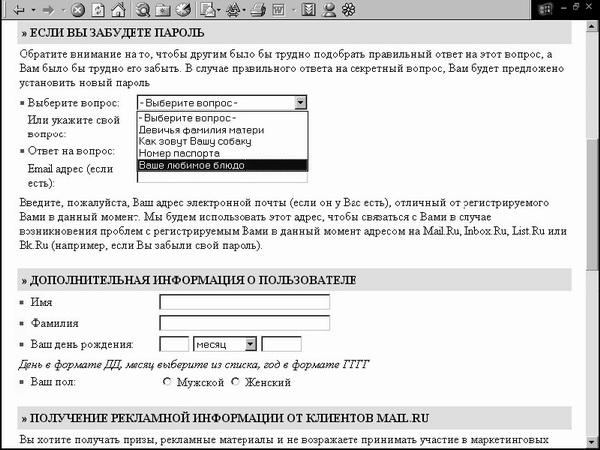The width and height of the screenshot is (600, 450).
Task: Choose 'Как зовут Вашу собаку' option
Action: coord(222,142)
